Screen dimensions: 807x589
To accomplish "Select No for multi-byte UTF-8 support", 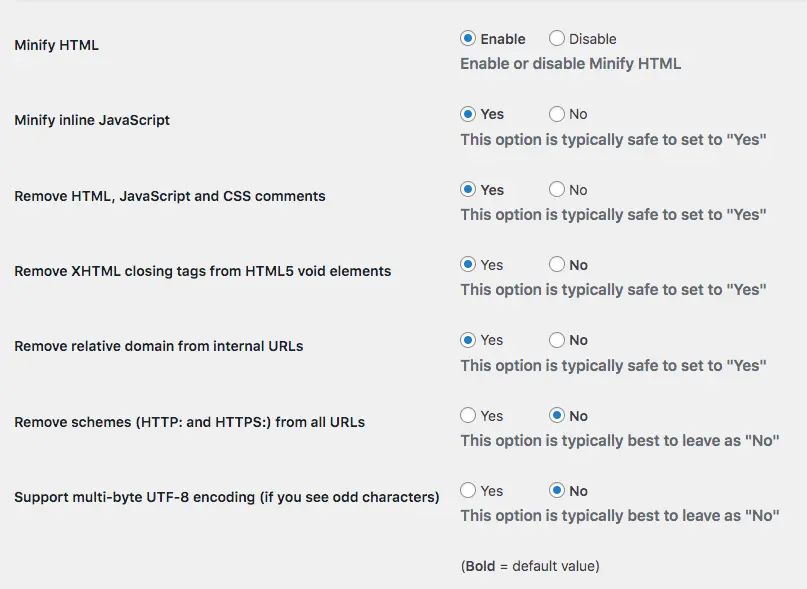I will point(557,491).
